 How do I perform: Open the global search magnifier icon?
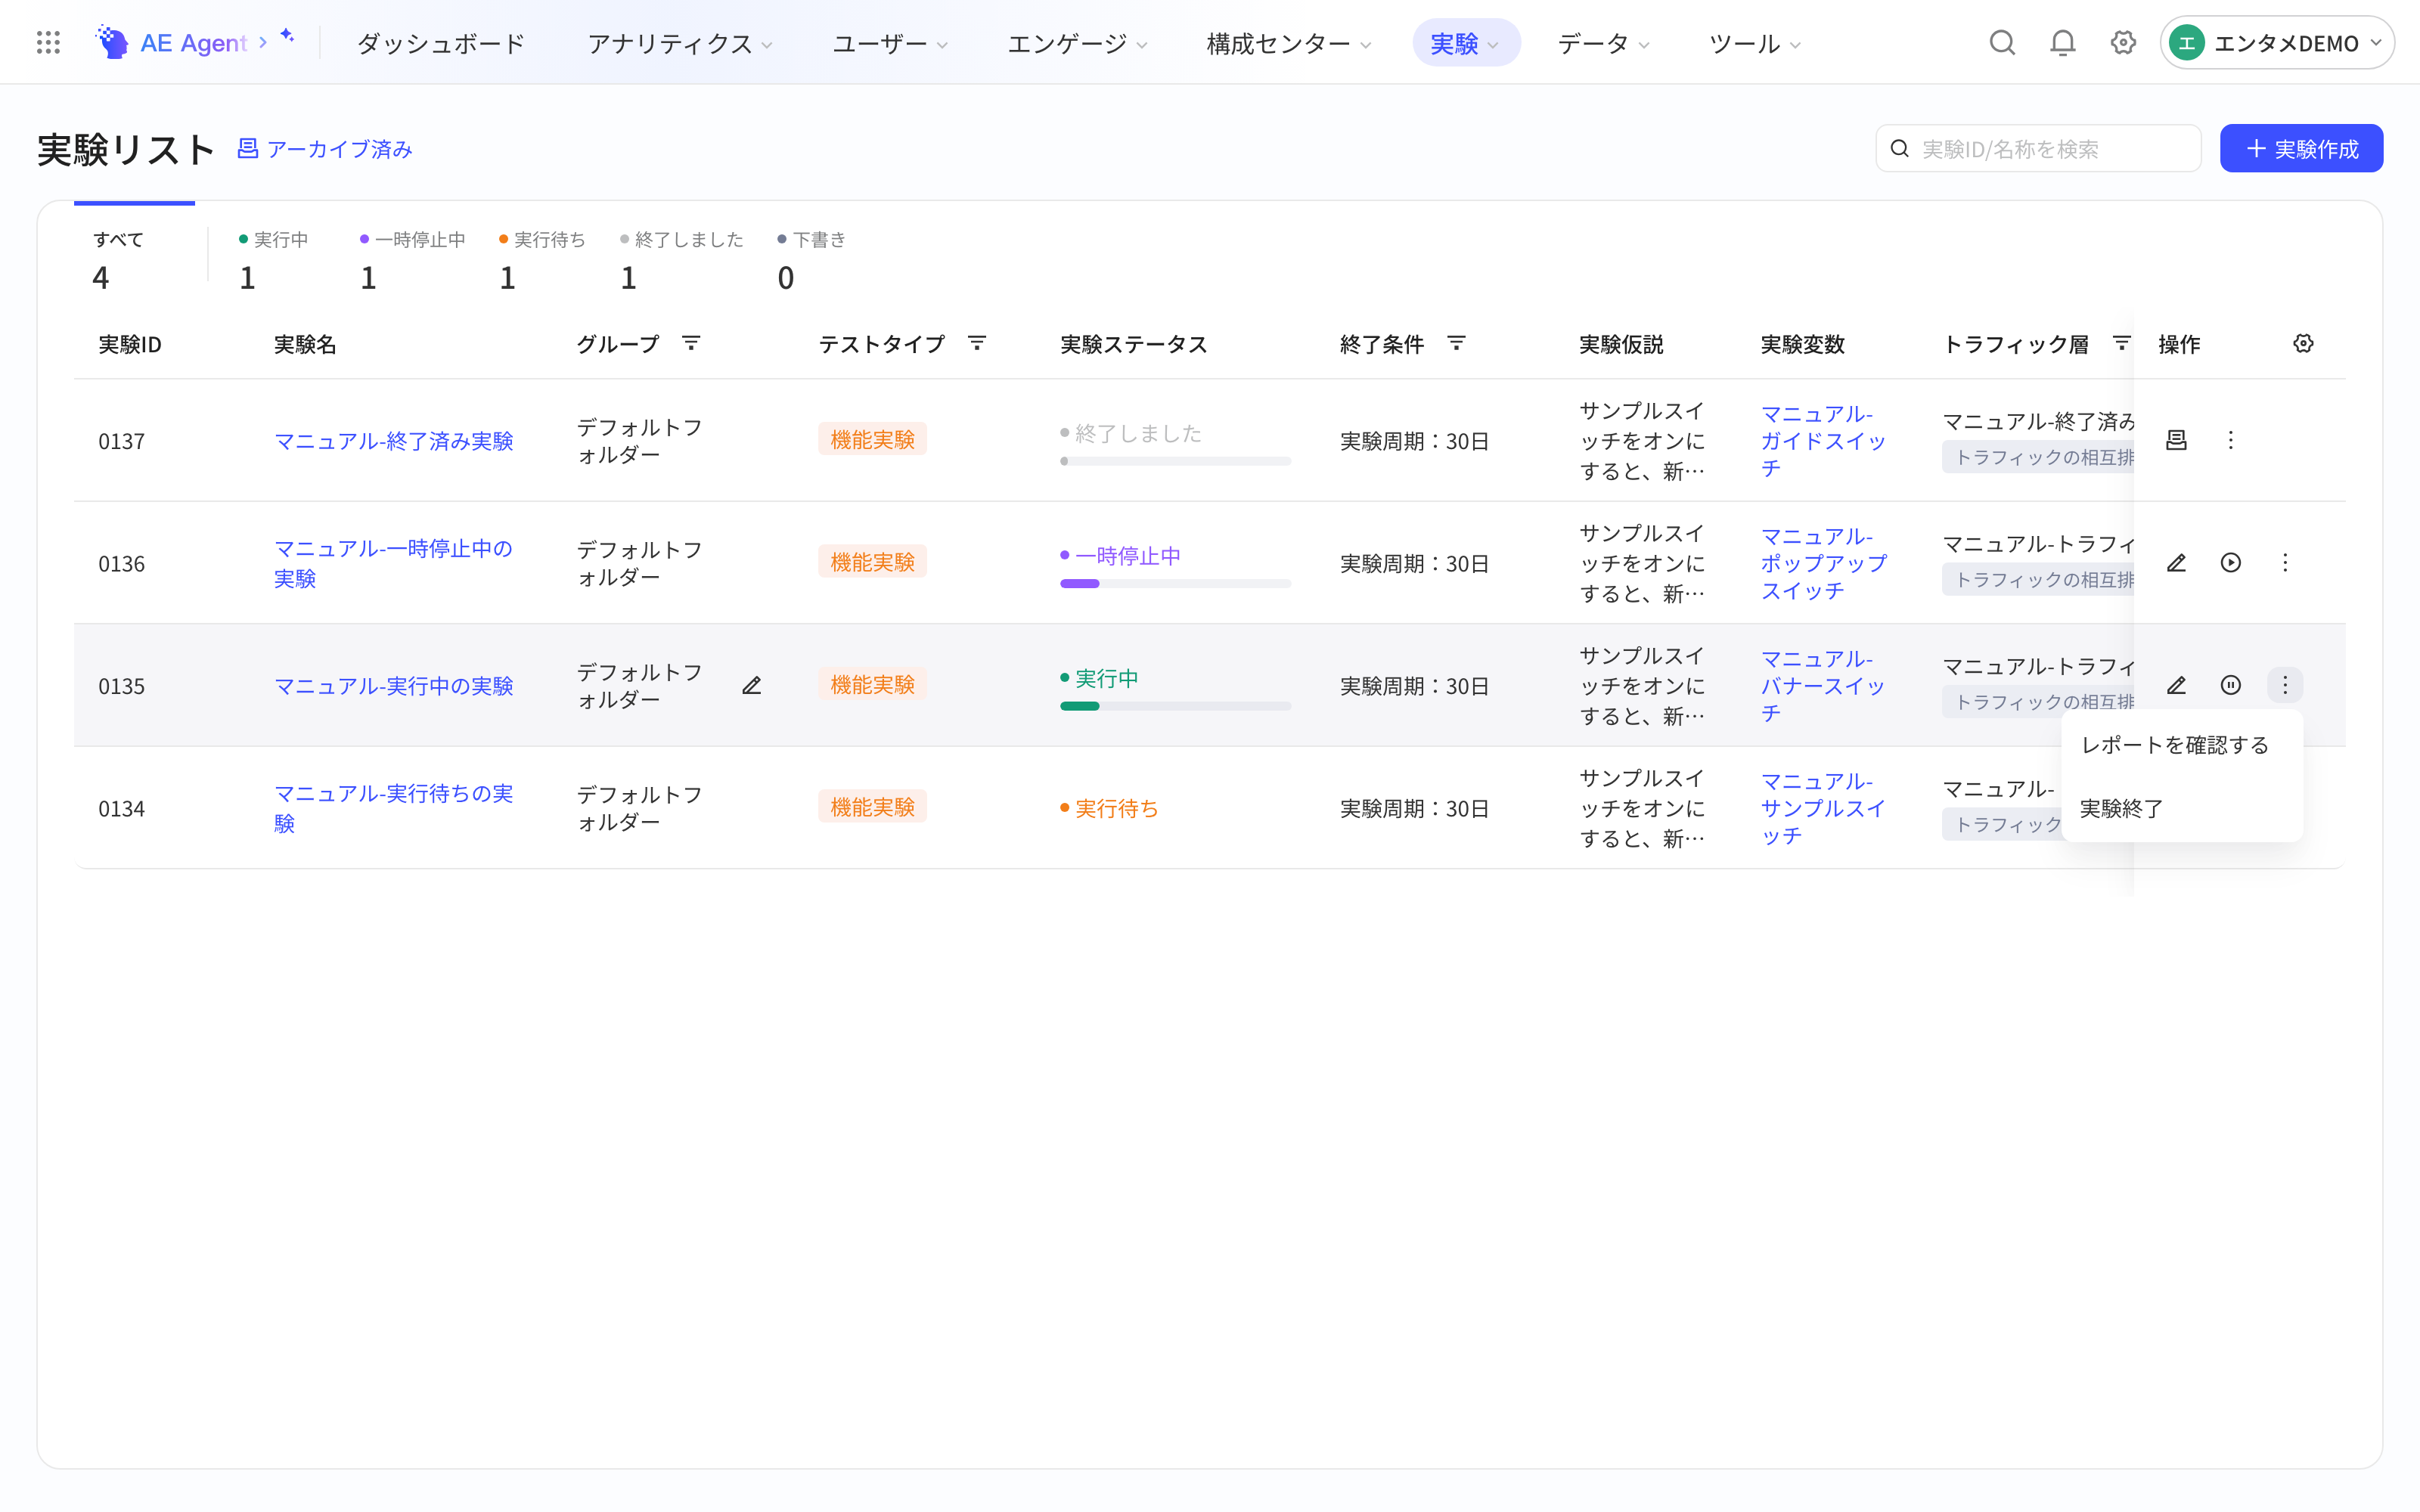(2002, 43)
